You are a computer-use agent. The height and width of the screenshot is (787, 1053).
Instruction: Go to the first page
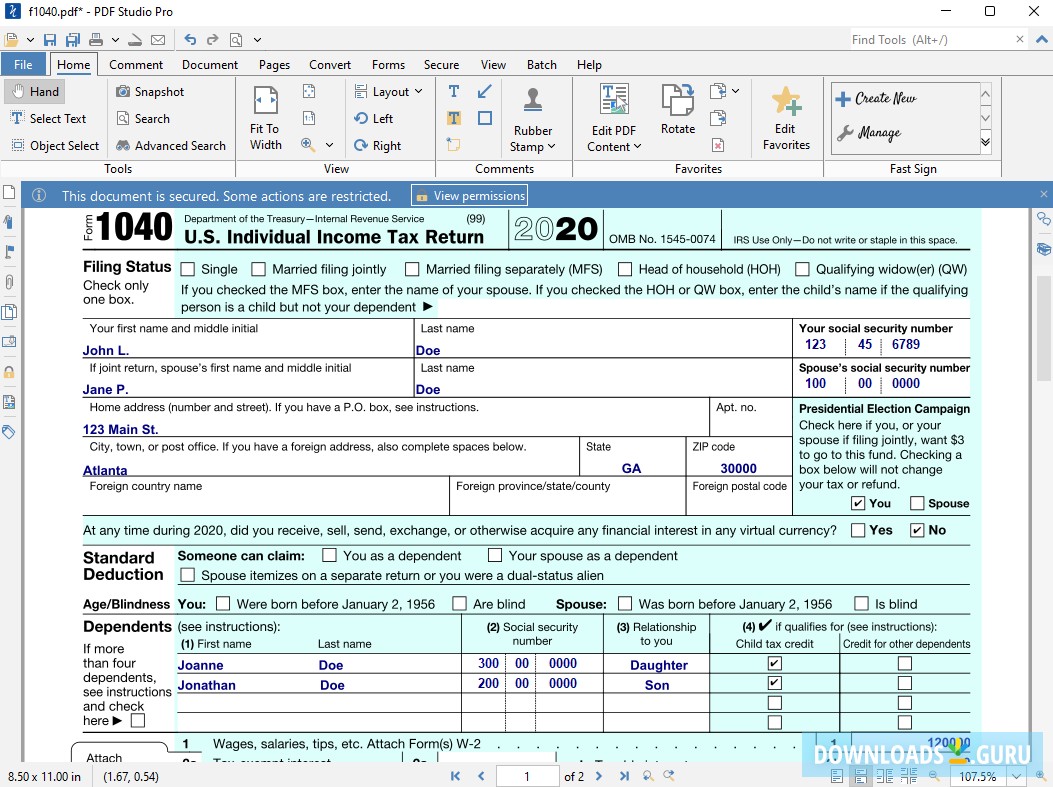455,776
